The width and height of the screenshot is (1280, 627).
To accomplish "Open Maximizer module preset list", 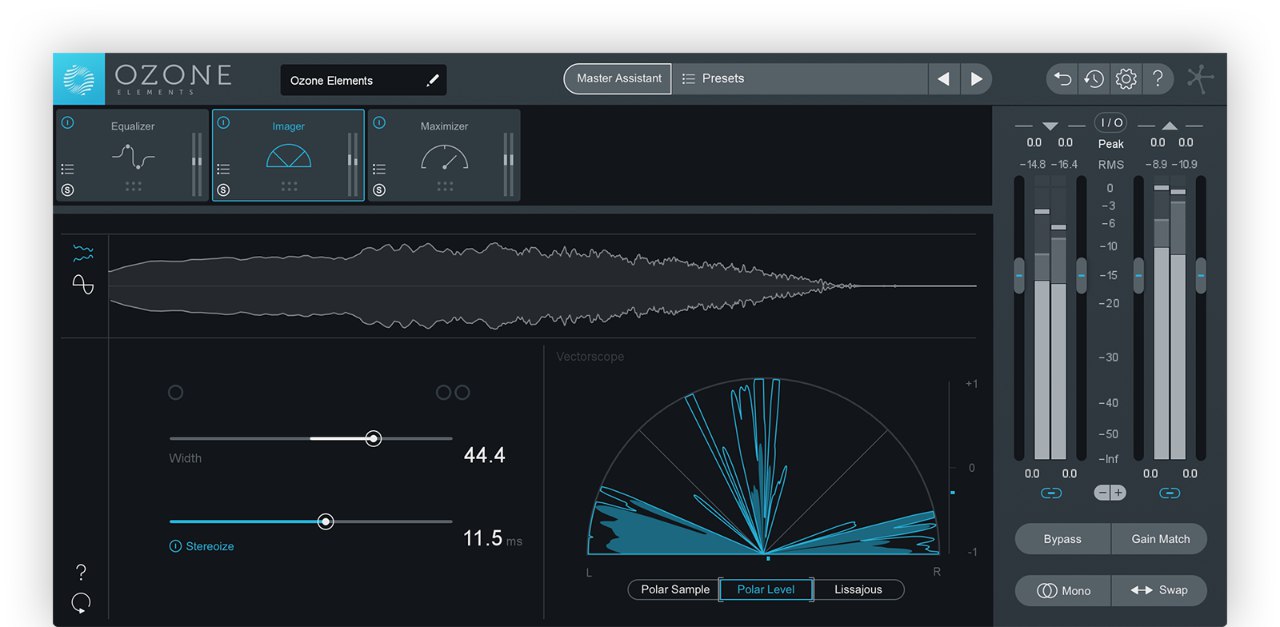I will pyautogui.click(x=379, y=170).
